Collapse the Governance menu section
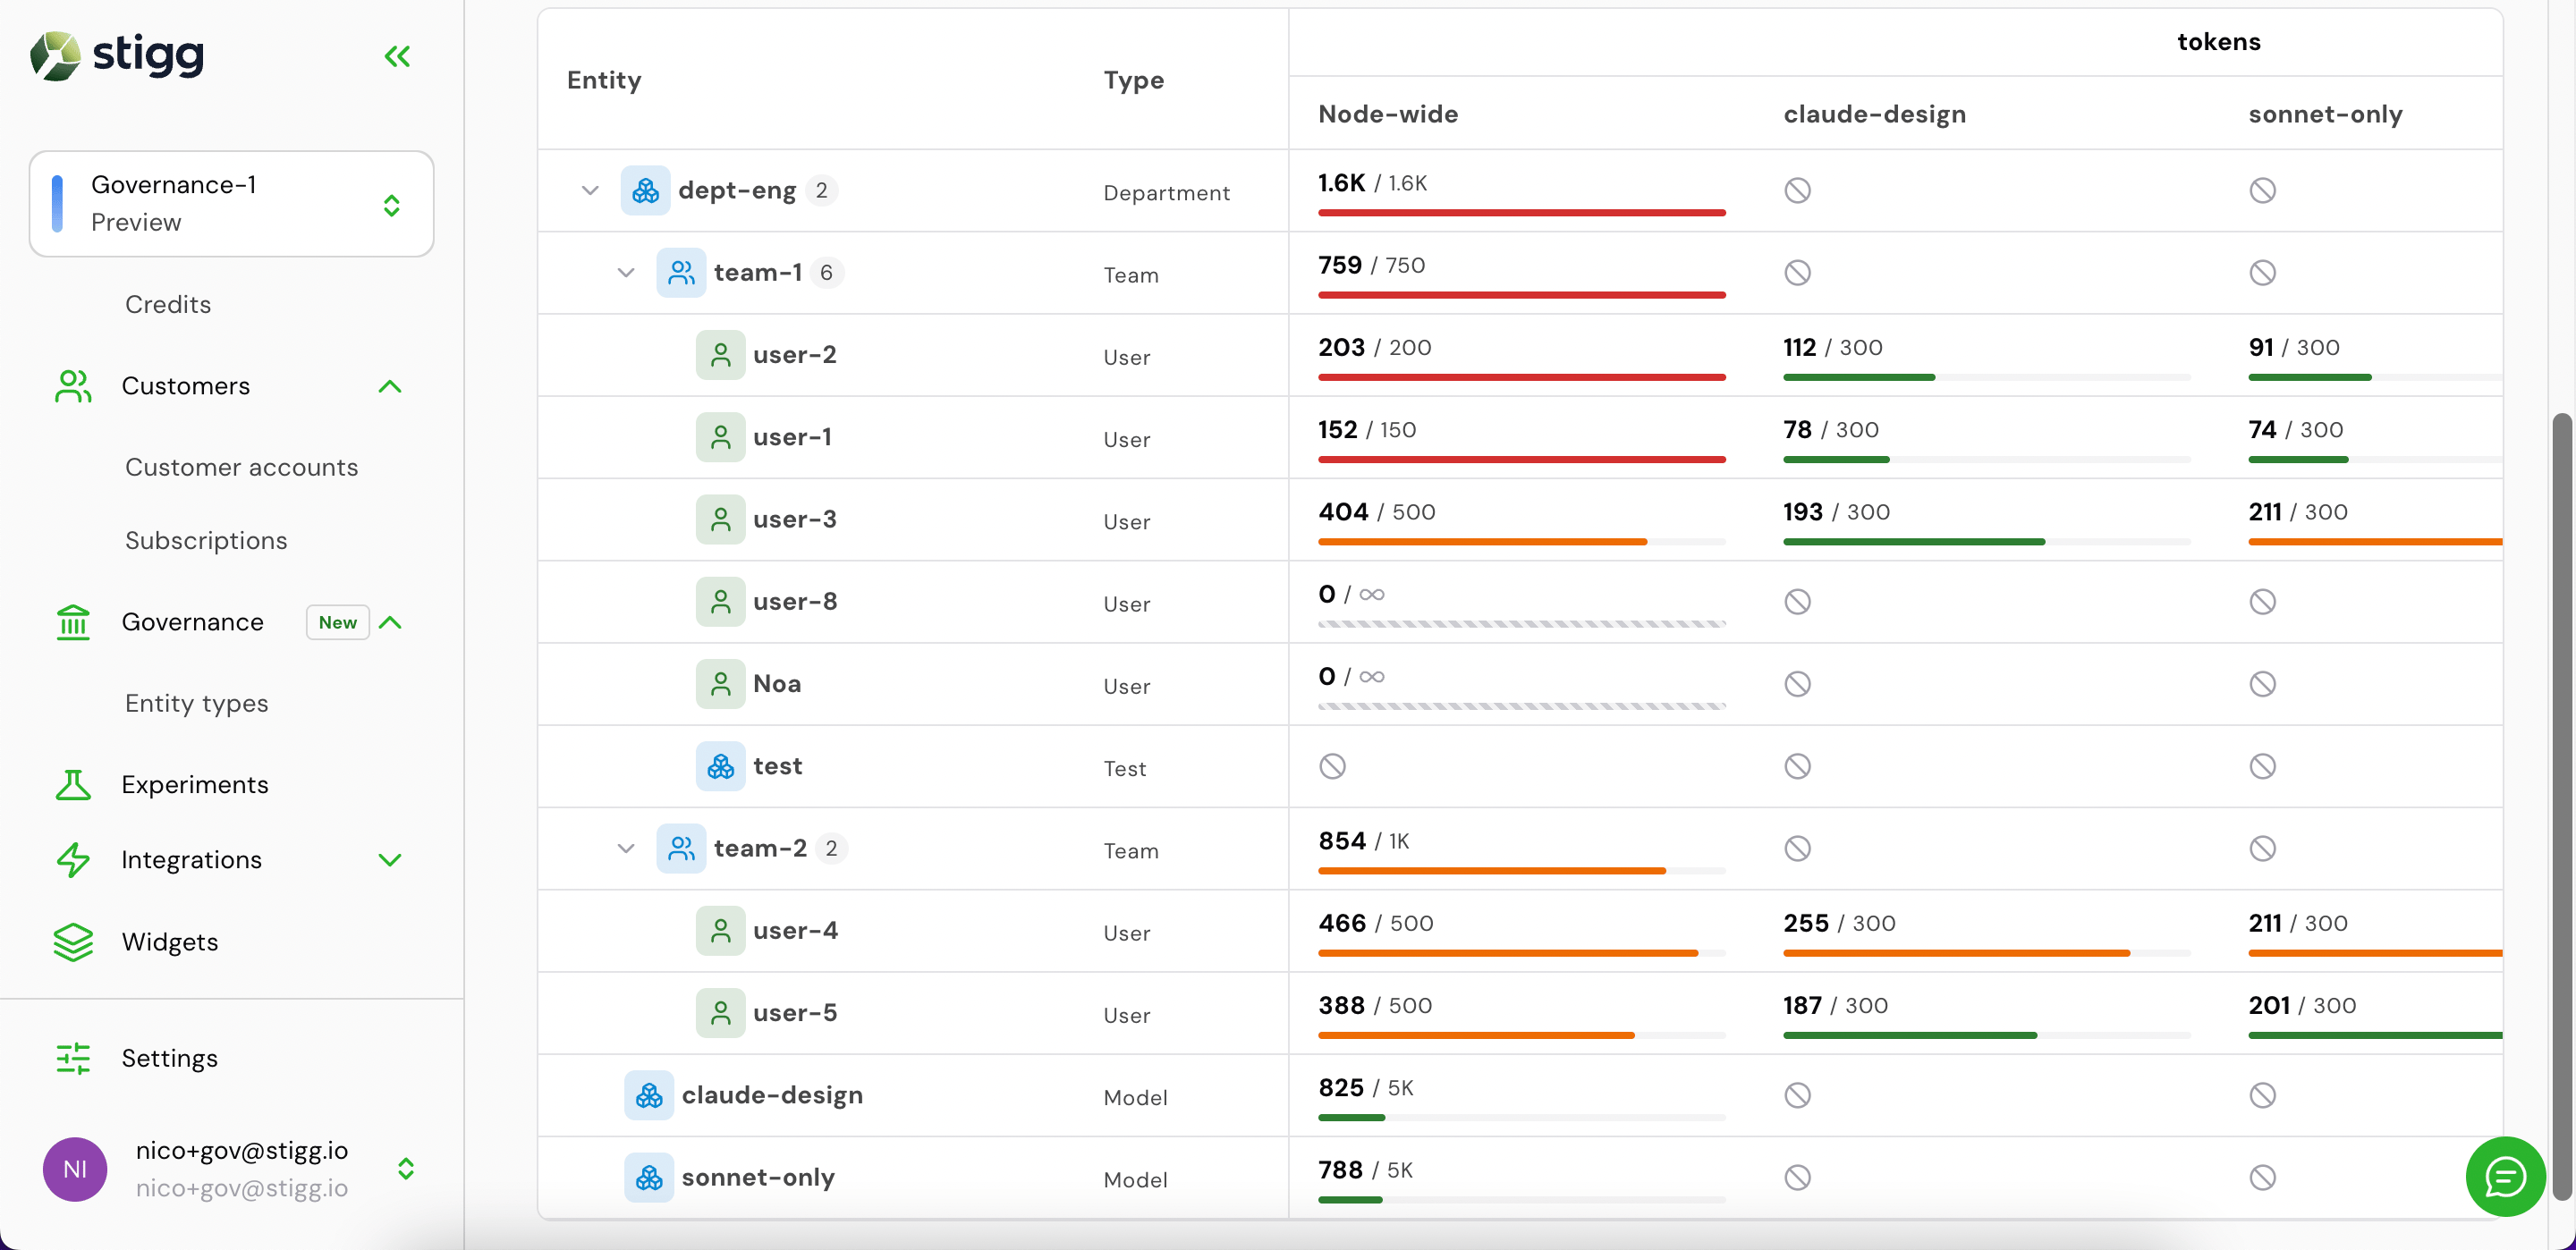The height and width of the screenshot is (1250, 2576). [390, 622]
